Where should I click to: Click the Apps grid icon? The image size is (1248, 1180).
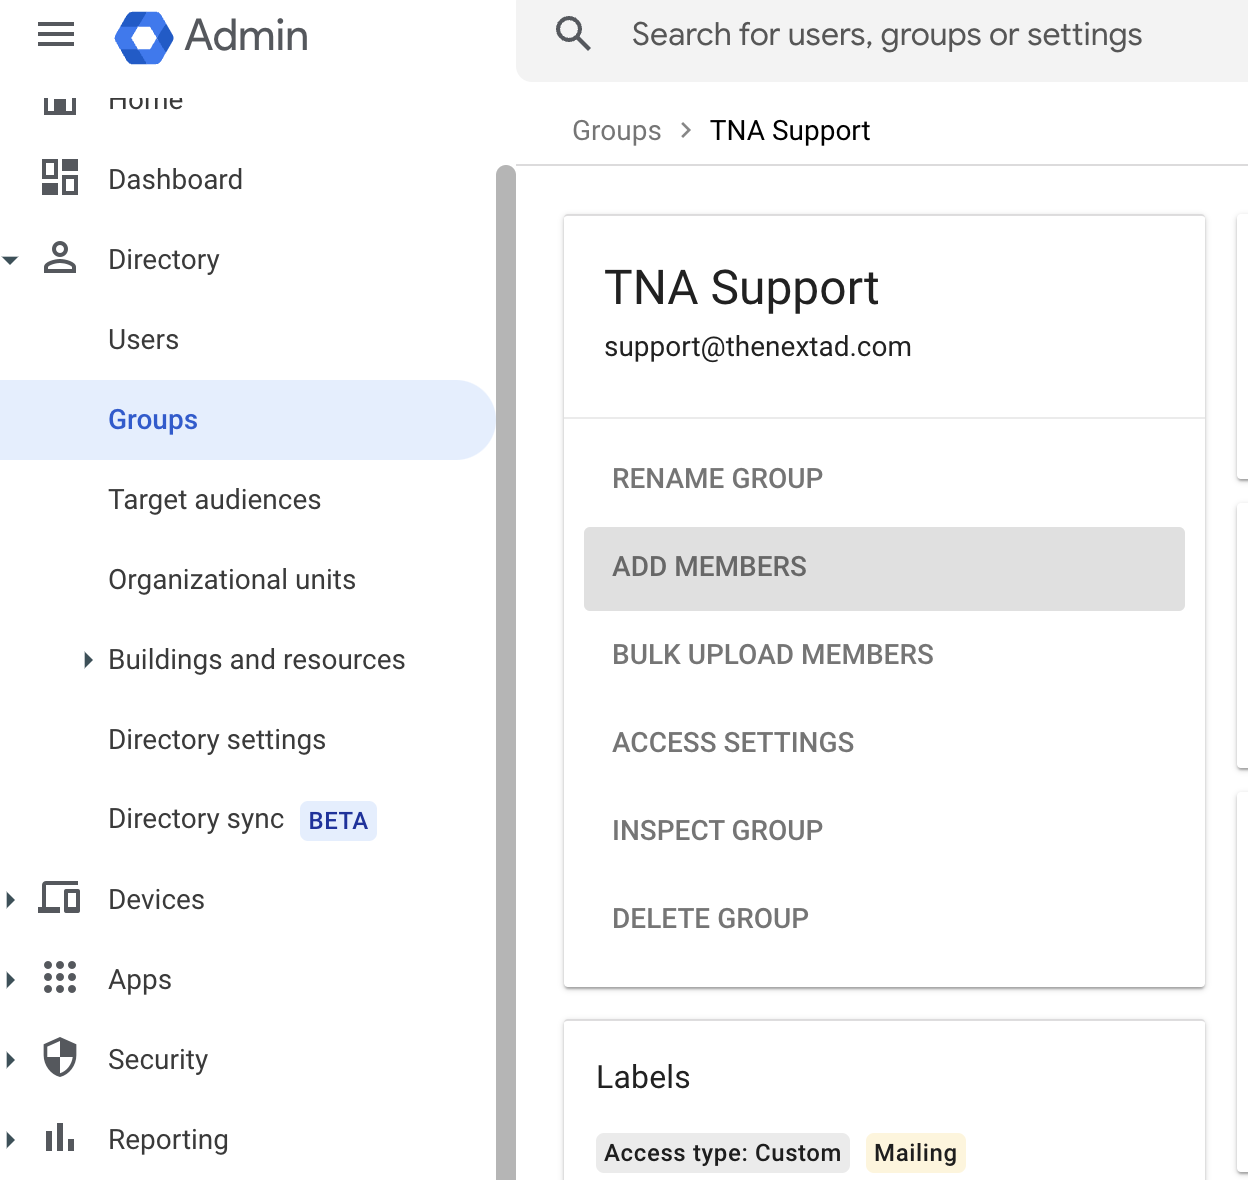(60, 978)
